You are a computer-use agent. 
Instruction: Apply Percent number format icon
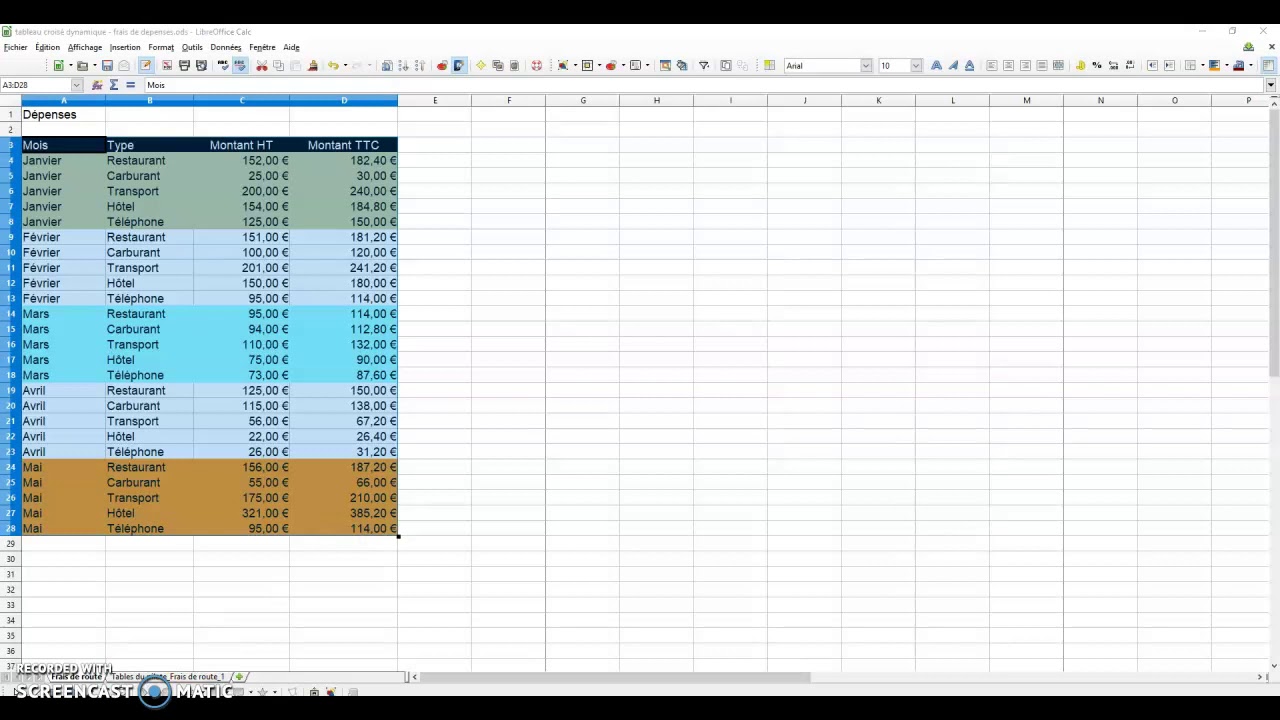pos(1096,65)
